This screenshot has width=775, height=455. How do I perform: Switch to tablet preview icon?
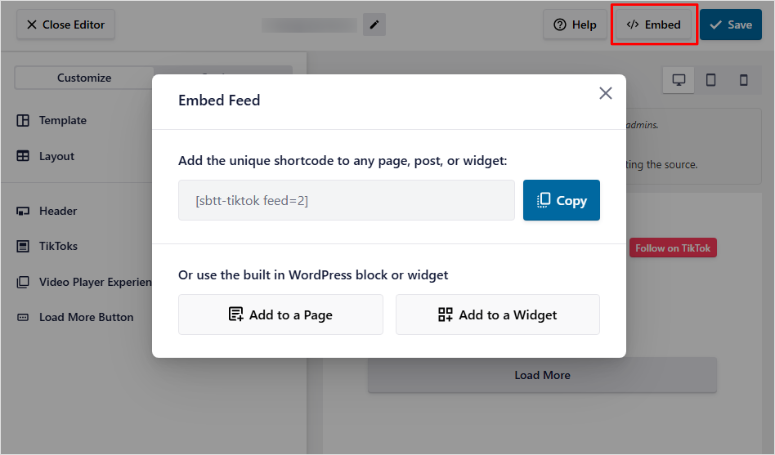pos(711,80)
